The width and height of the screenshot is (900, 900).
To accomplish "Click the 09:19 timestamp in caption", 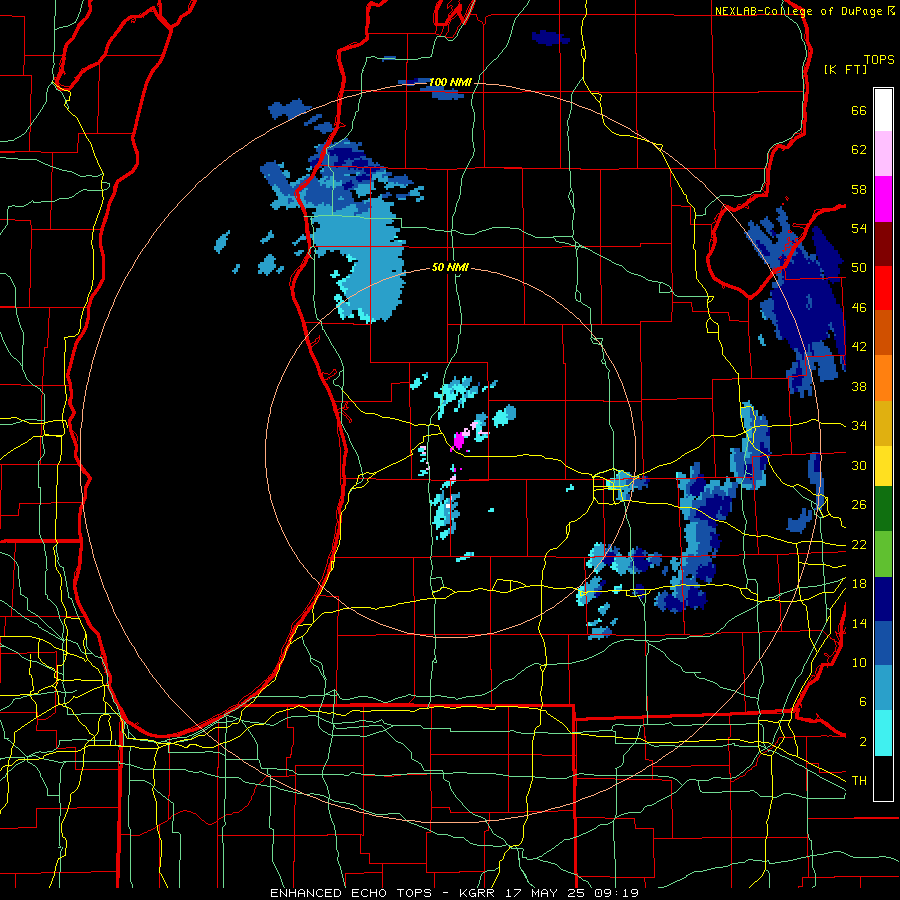I will coord(618,893).
